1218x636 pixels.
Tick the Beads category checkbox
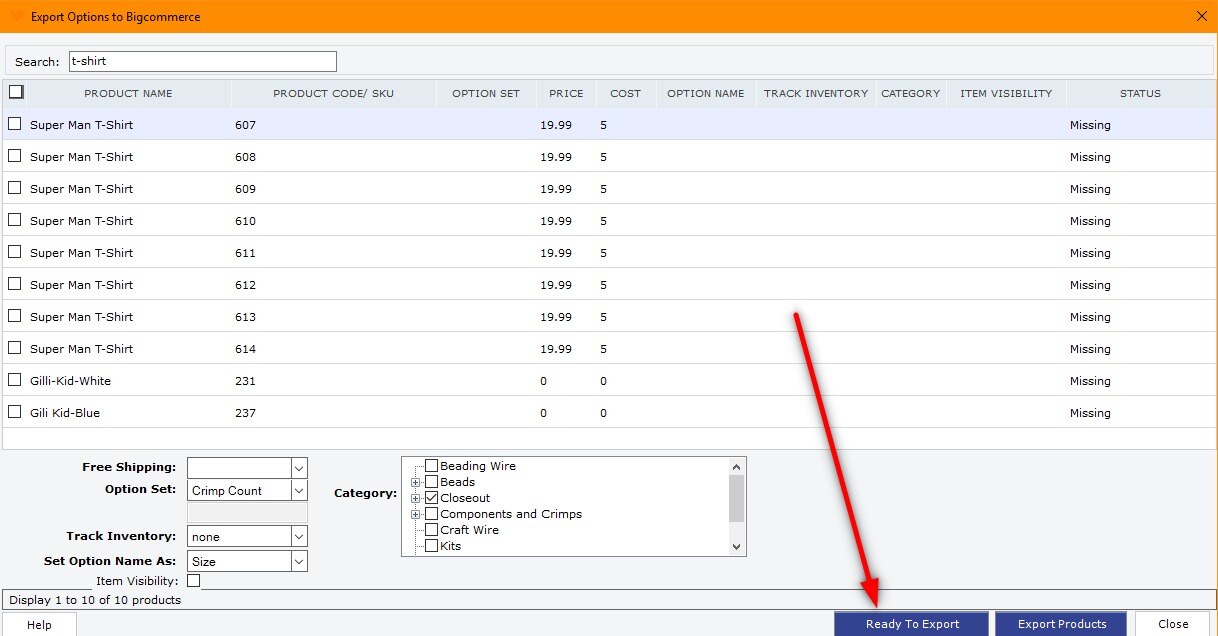click(432, 482)
